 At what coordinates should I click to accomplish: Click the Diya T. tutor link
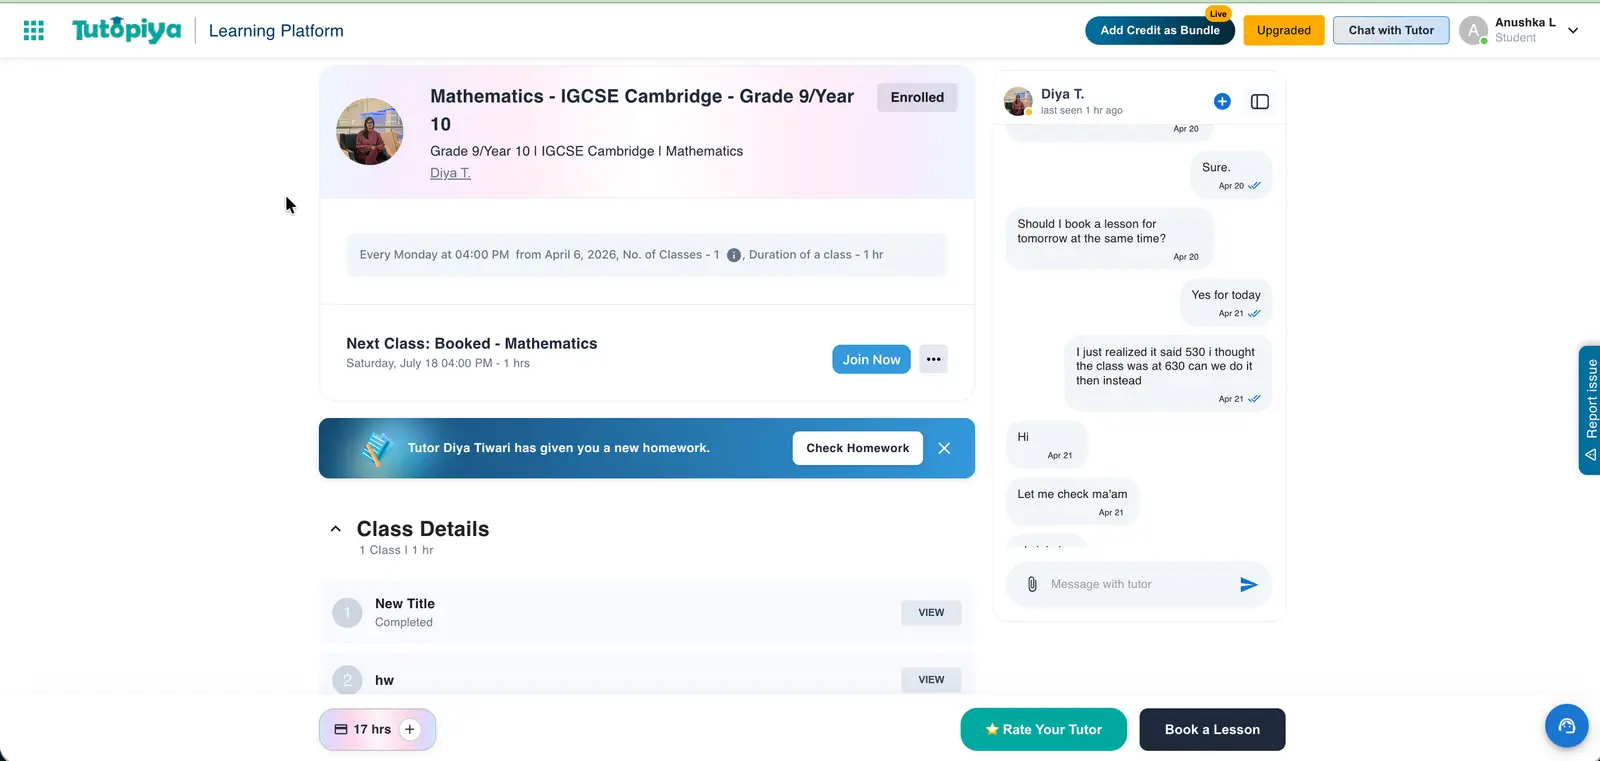coord(450,173)
